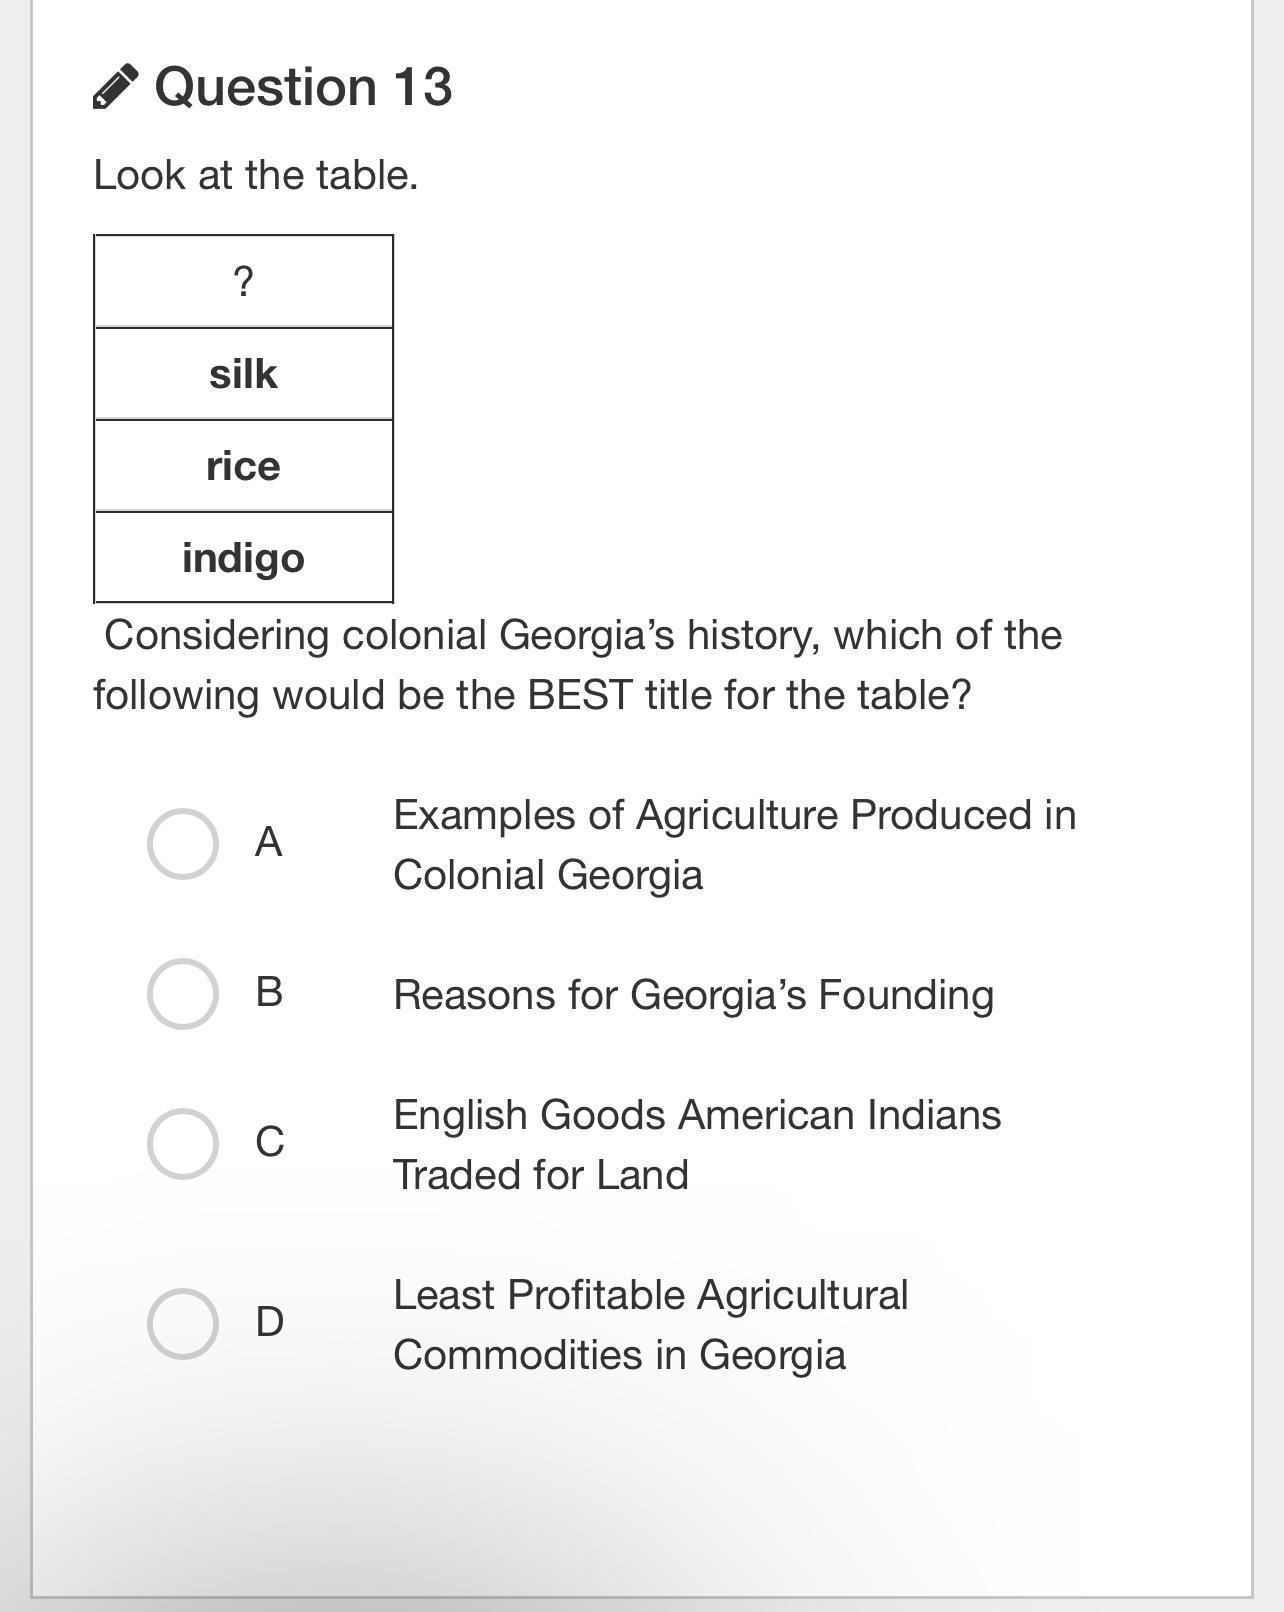The width and height of the screenshot is (1284, 1612).
Task: Click the letter B option label
Action: pyautogui.click(x=269, y=992)
